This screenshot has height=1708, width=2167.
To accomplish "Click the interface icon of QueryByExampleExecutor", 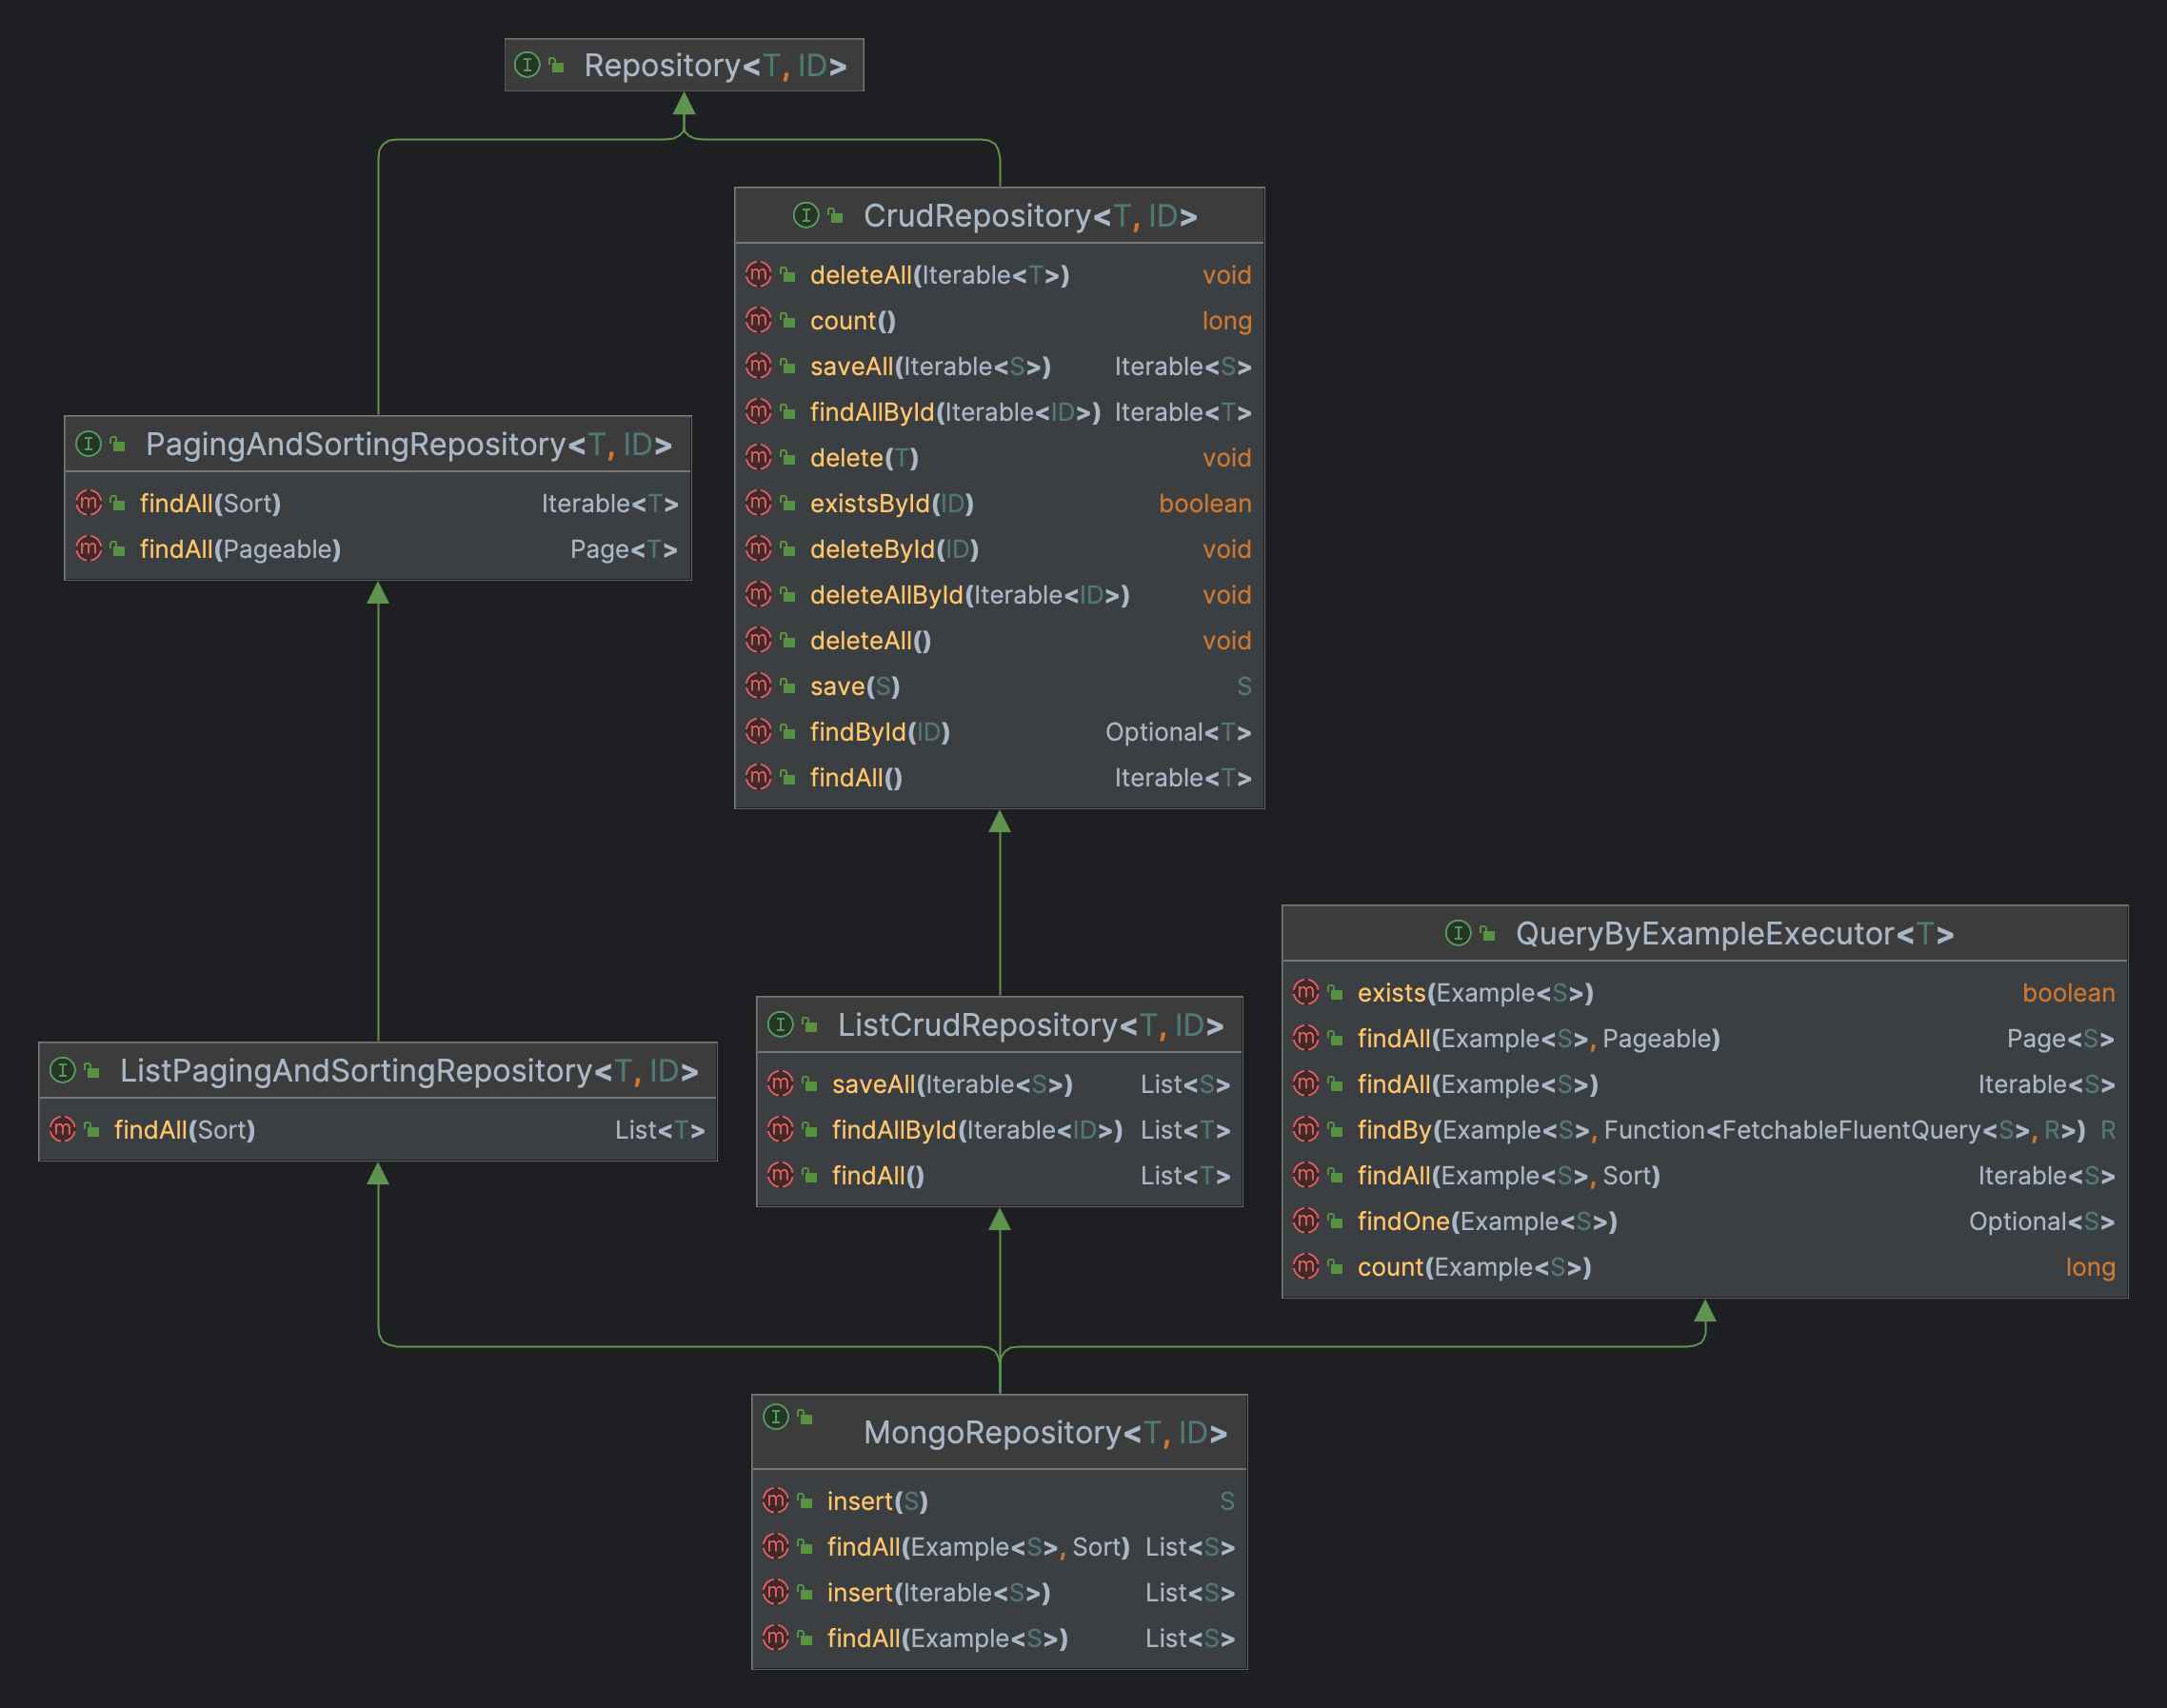I will [x=1458, y=933].
